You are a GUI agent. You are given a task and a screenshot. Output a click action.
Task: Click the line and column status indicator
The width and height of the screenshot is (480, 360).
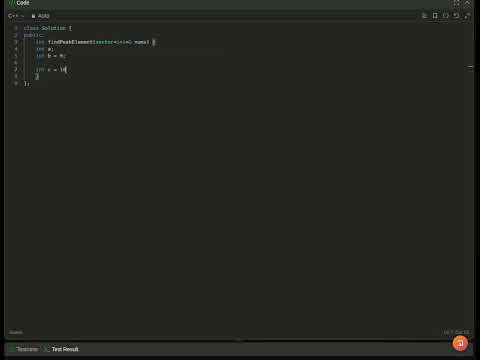[456, 332]
